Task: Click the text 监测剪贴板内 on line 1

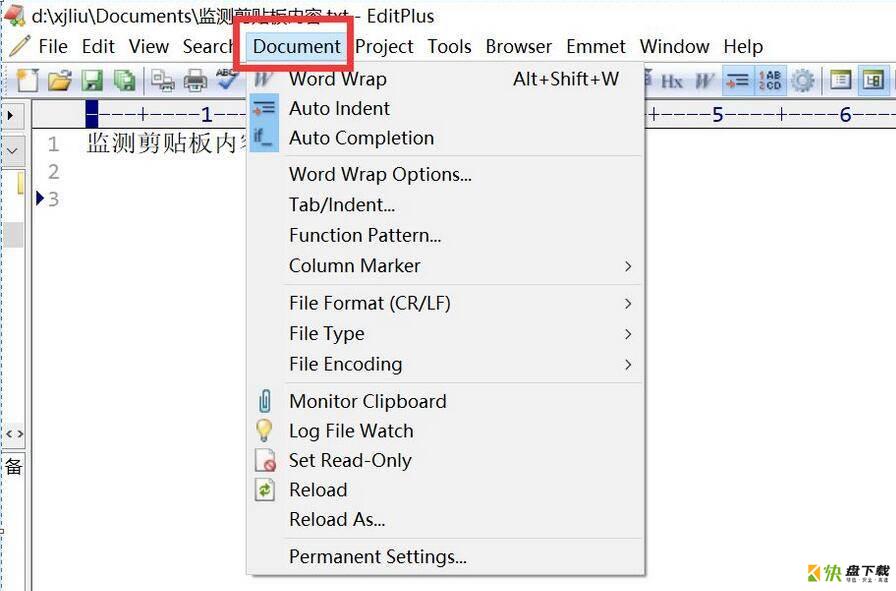Action: click(163, 143)
